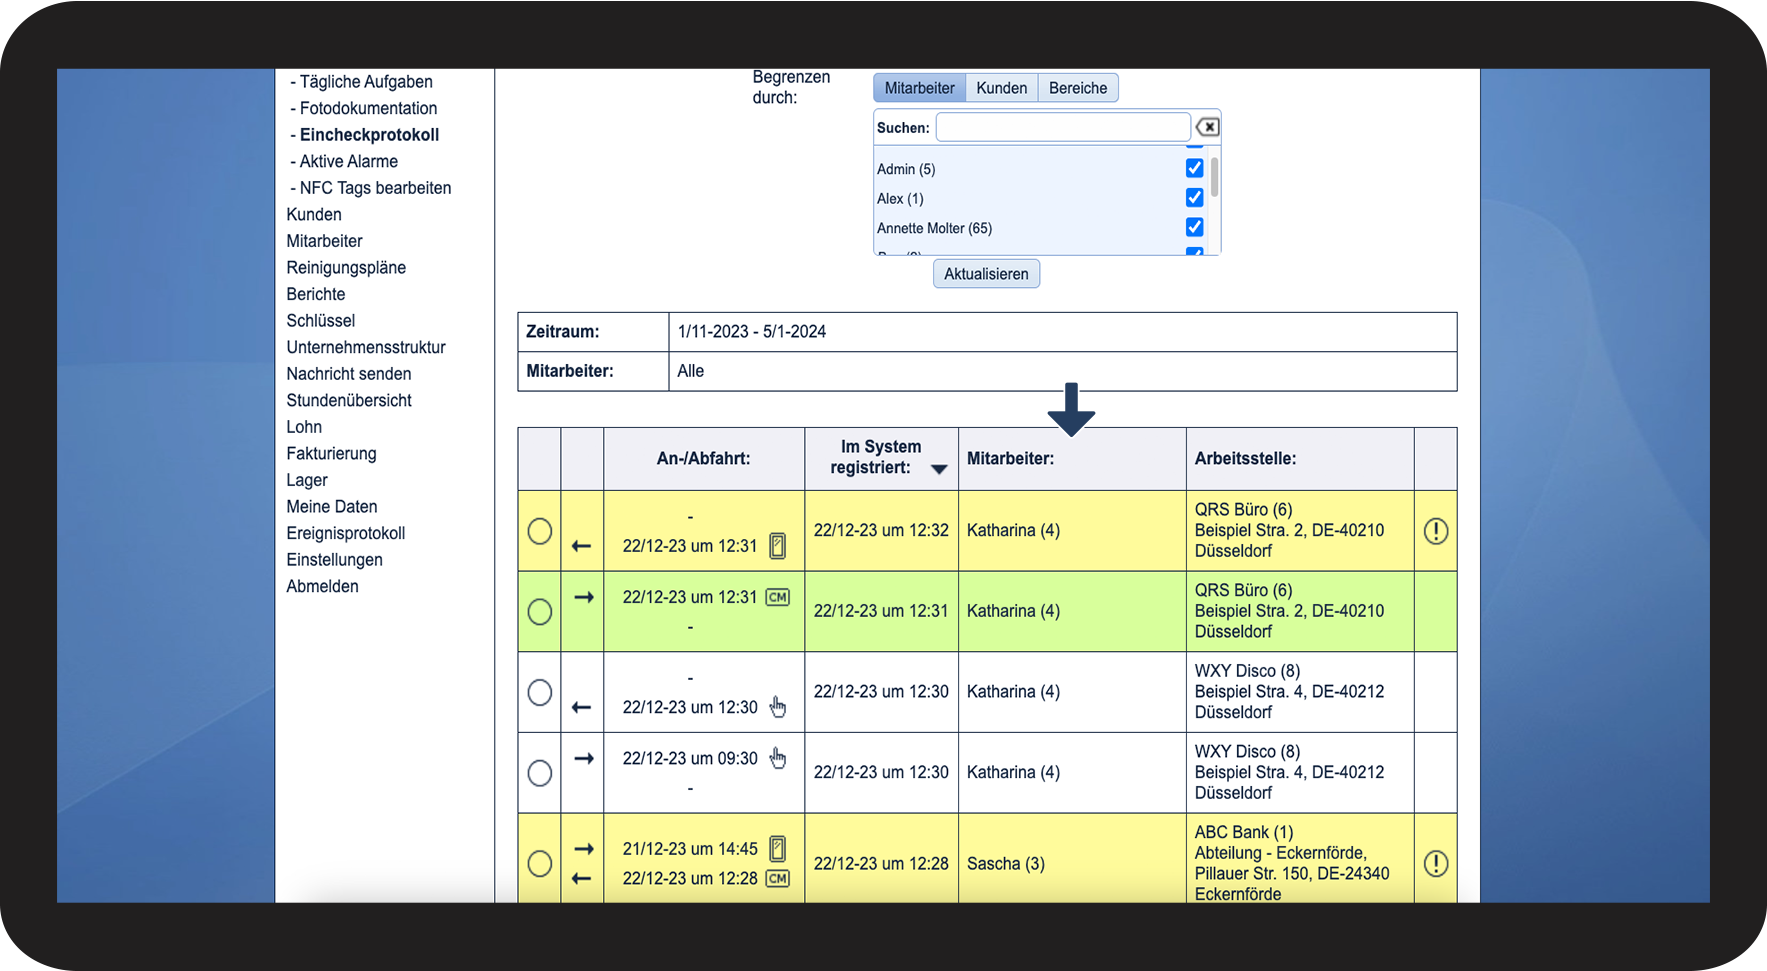This screenshot has width=1767, height=971.
Task: Toggle the Annette Molter (65) checkbox
Action: point(1194,227)
